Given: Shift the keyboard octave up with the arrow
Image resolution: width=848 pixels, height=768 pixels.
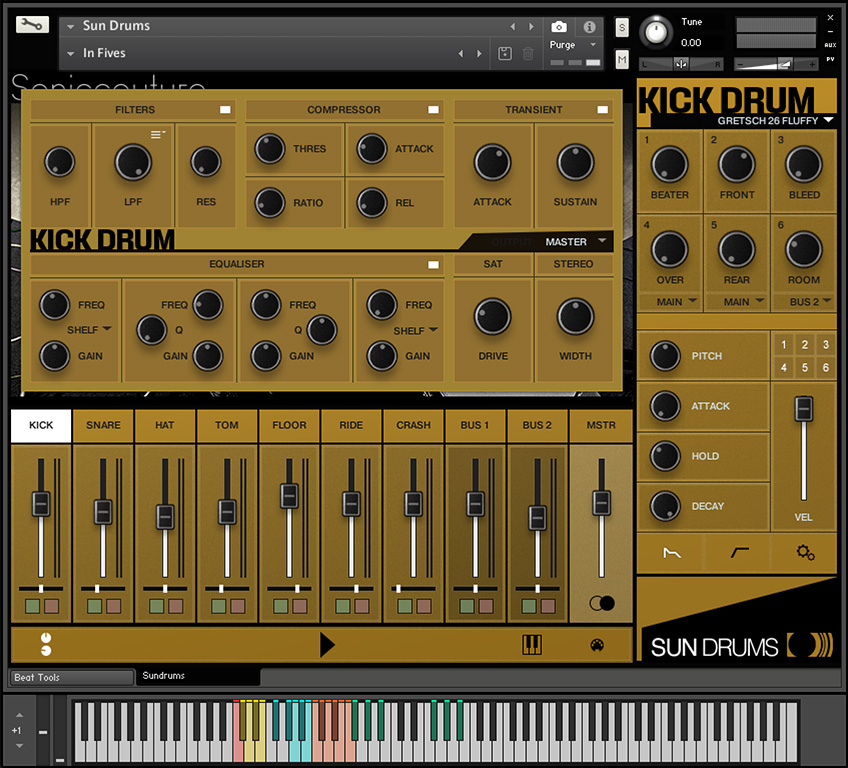Looking at the screenshot, I should 19,715.
